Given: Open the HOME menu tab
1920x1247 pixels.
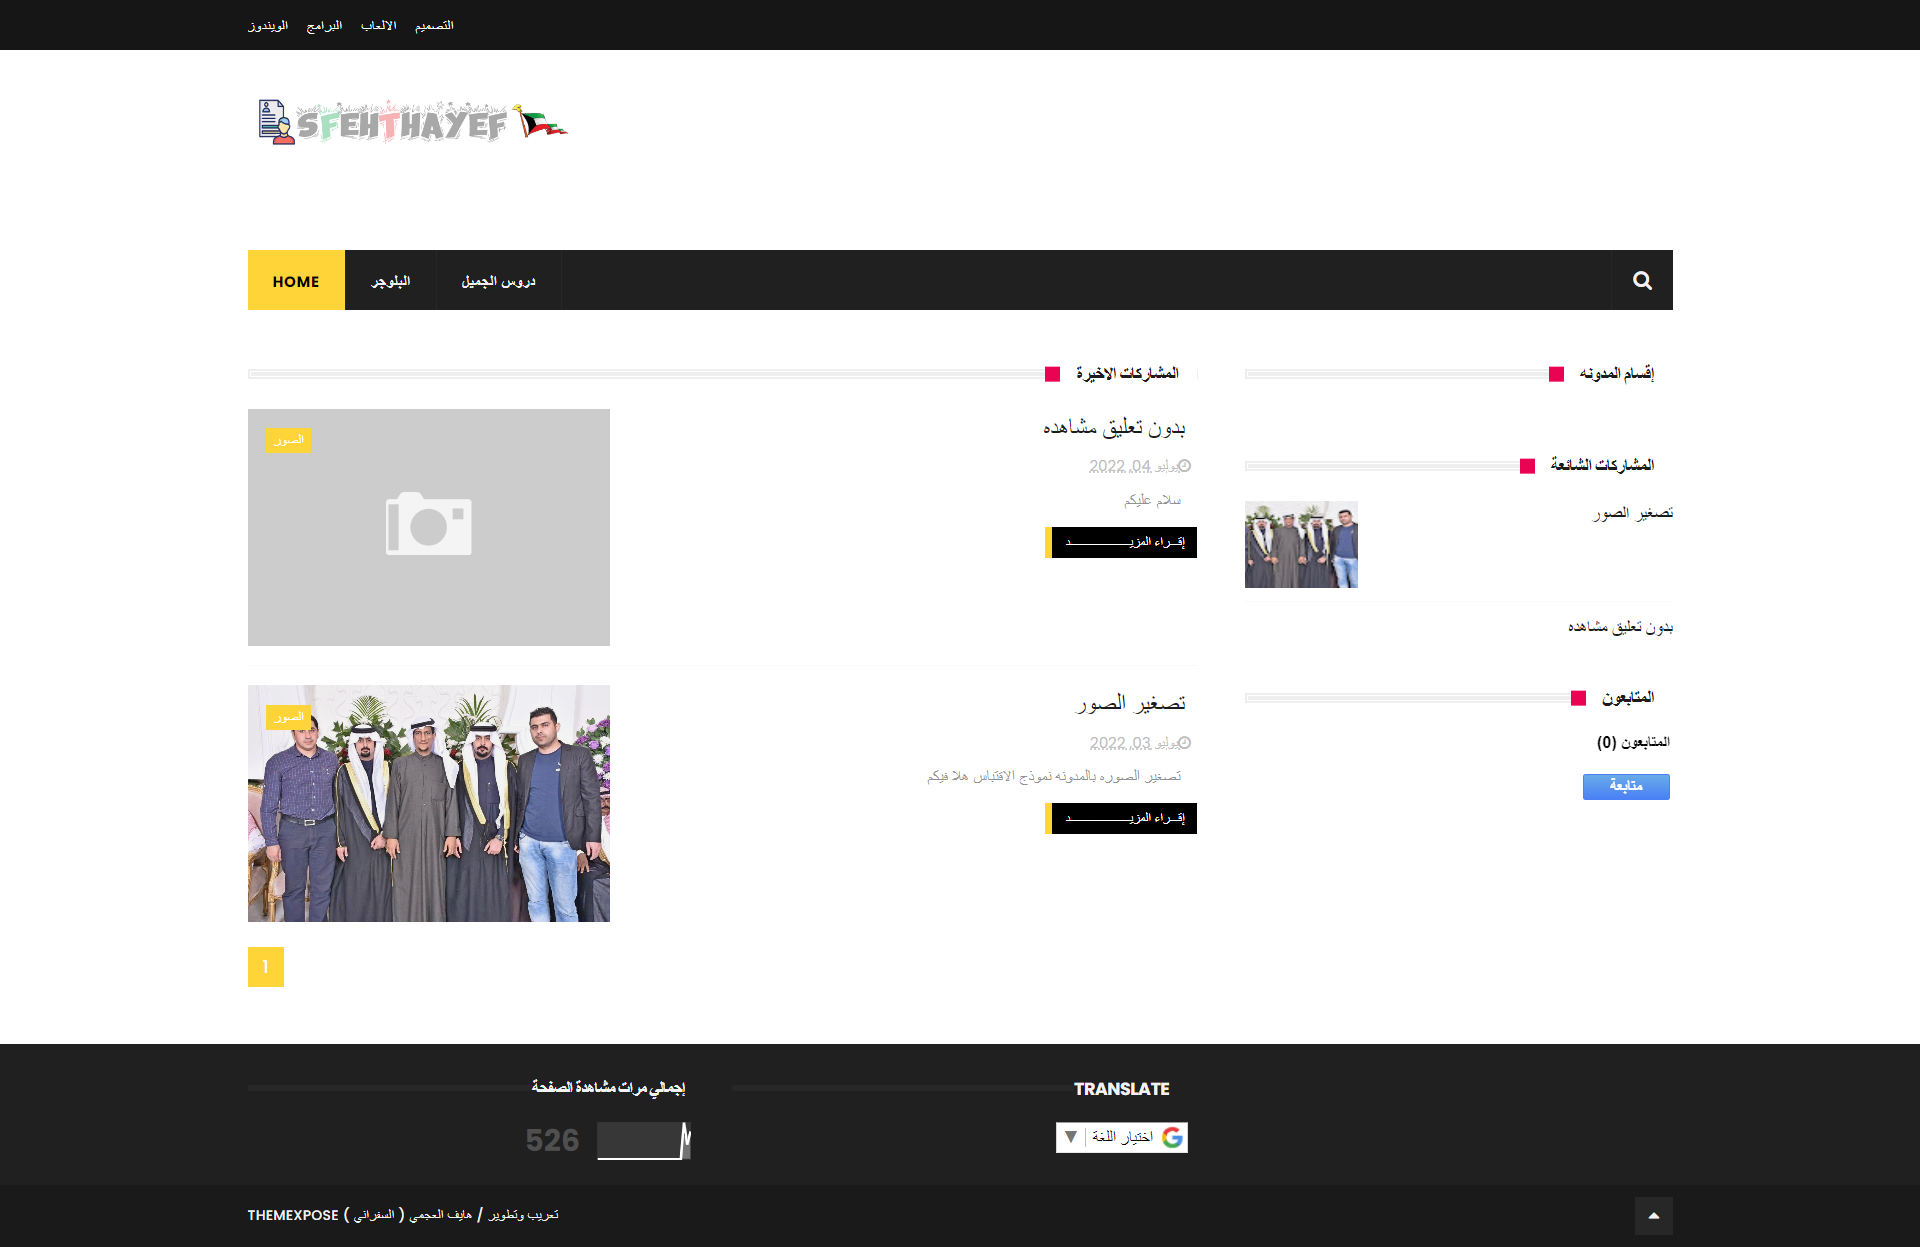Looking at the screenshot, I should 296,281.
